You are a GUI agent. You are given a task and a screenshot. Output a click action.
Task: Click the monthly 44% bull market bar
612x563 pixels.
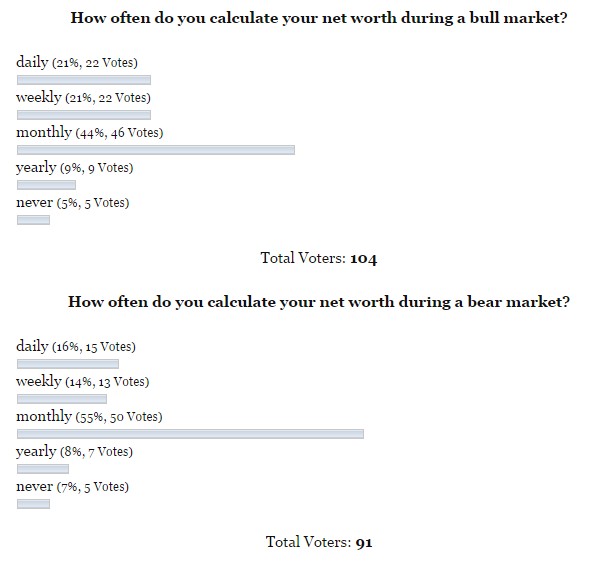tap(156, 149)
